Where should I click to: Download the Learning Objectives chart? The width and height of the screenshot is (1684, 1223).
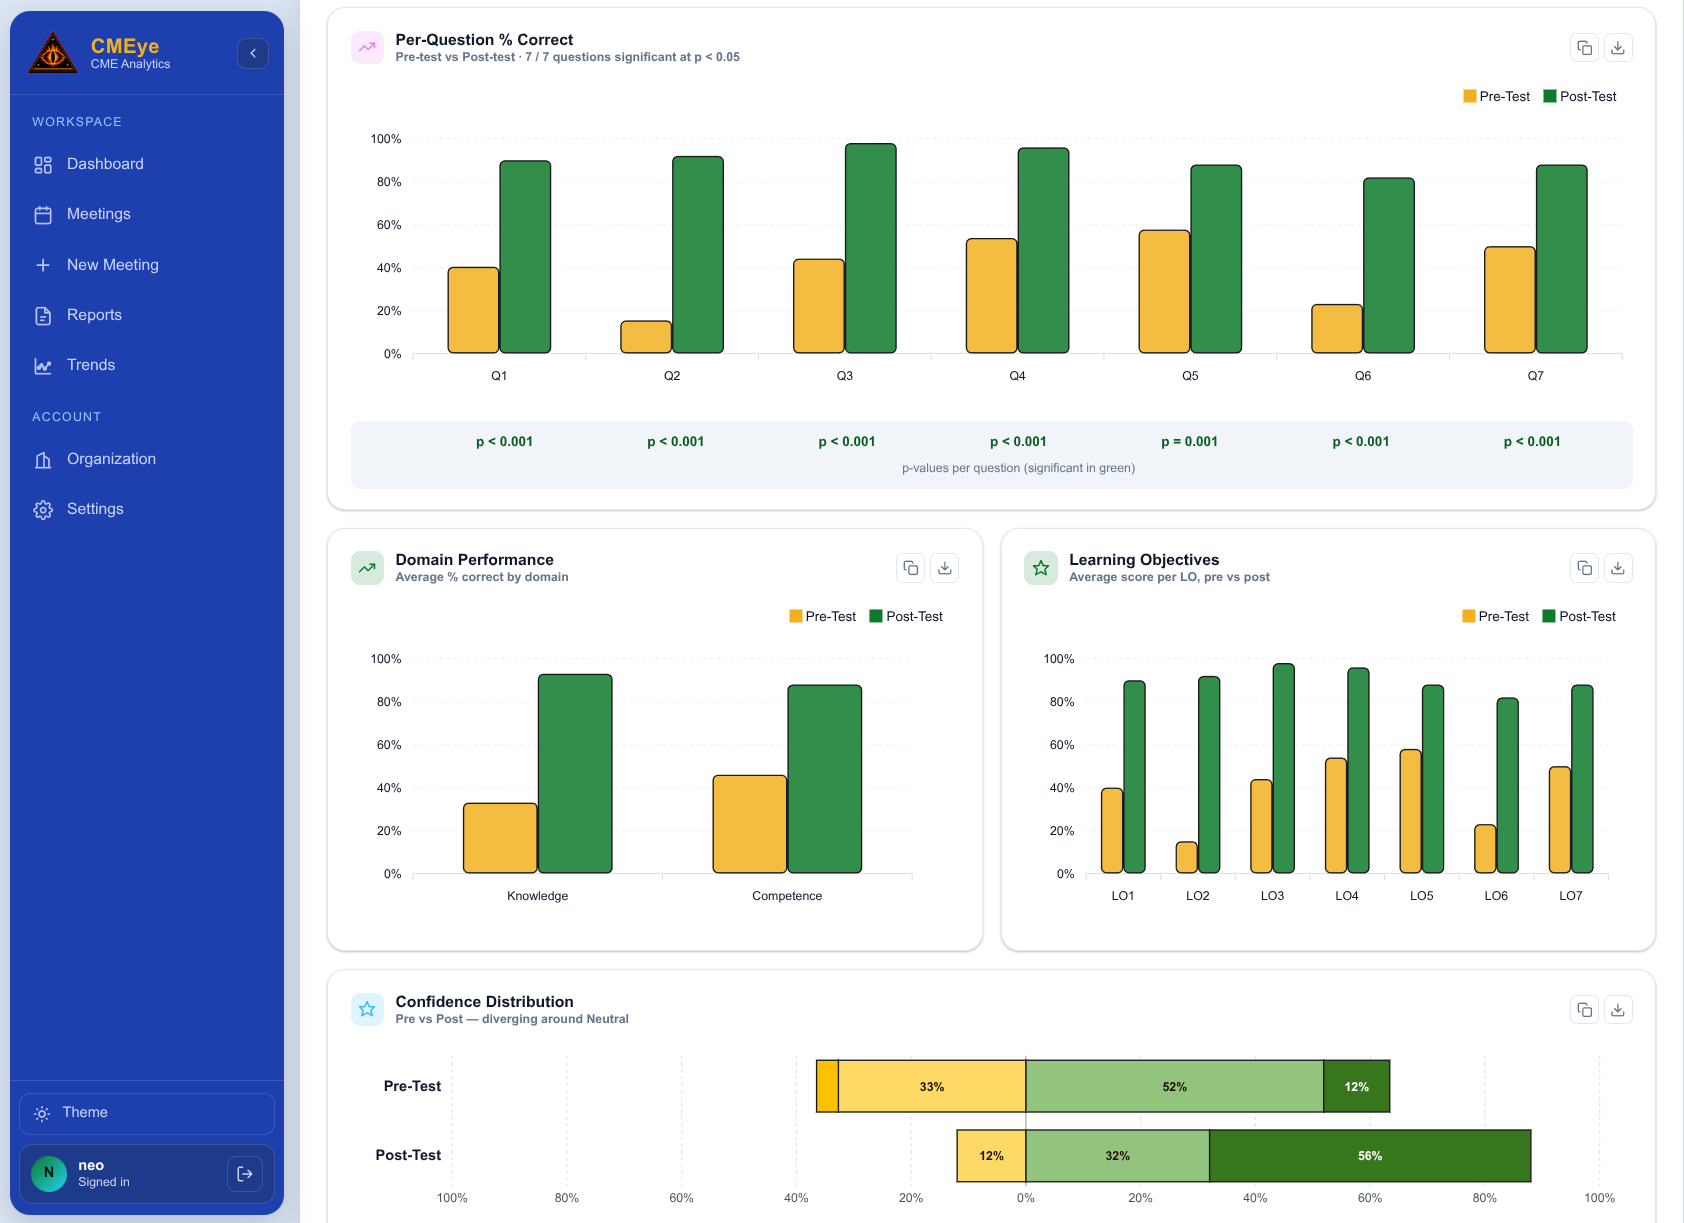(1618, 568)
